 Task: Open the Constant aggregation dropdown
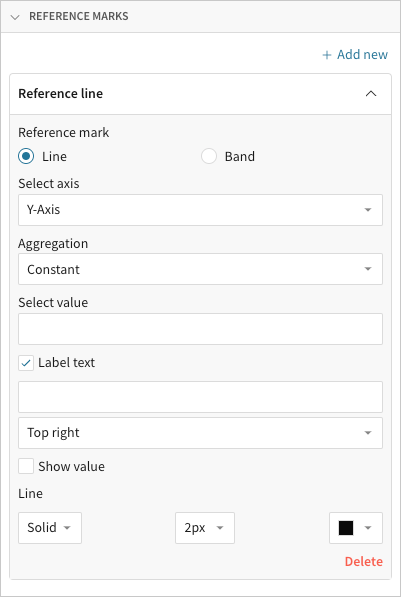pyautogui.click(x=200, y=269)
